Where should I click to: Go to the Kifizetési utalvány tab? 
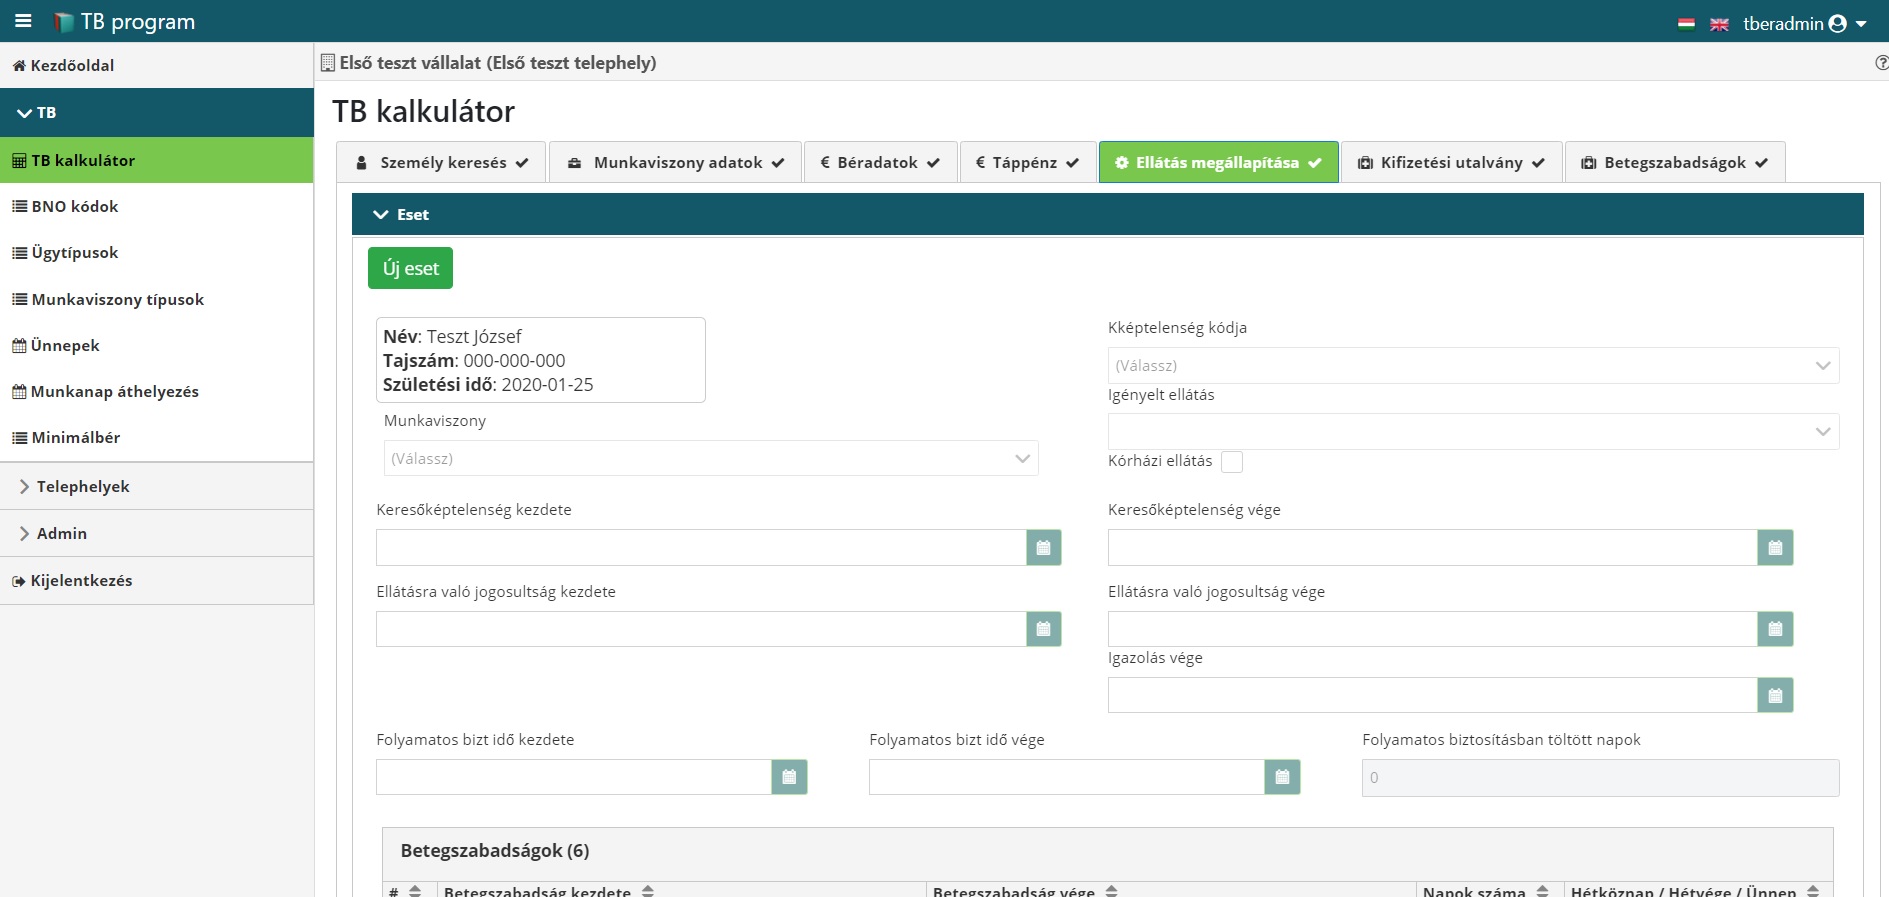pyautogui.click(x=1451, y=162)
